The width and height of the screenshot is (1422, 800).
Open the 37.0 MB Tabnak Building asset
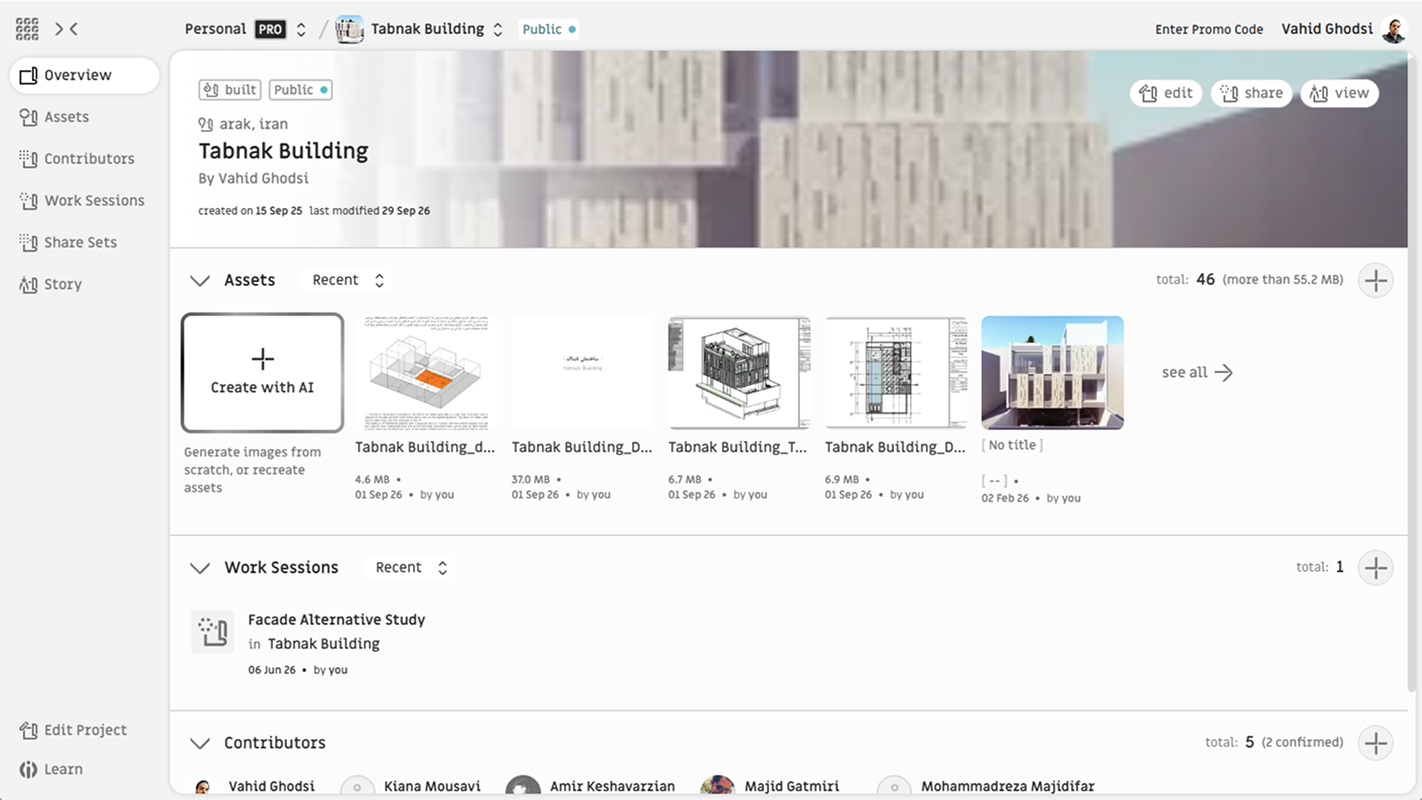point(582,373)
